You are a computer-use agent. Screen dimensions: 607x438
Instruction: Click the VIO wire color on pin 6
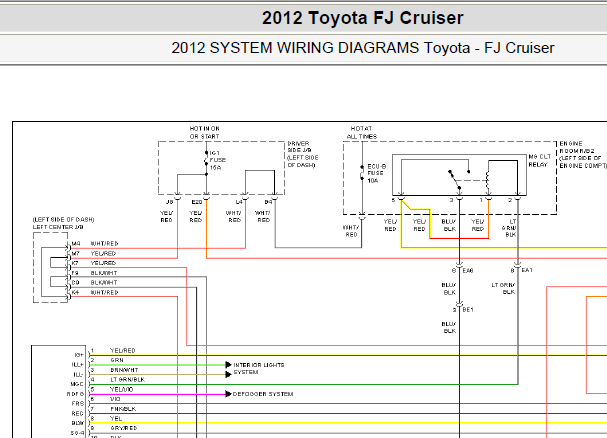pyautogui.click(x=115, y=399)
